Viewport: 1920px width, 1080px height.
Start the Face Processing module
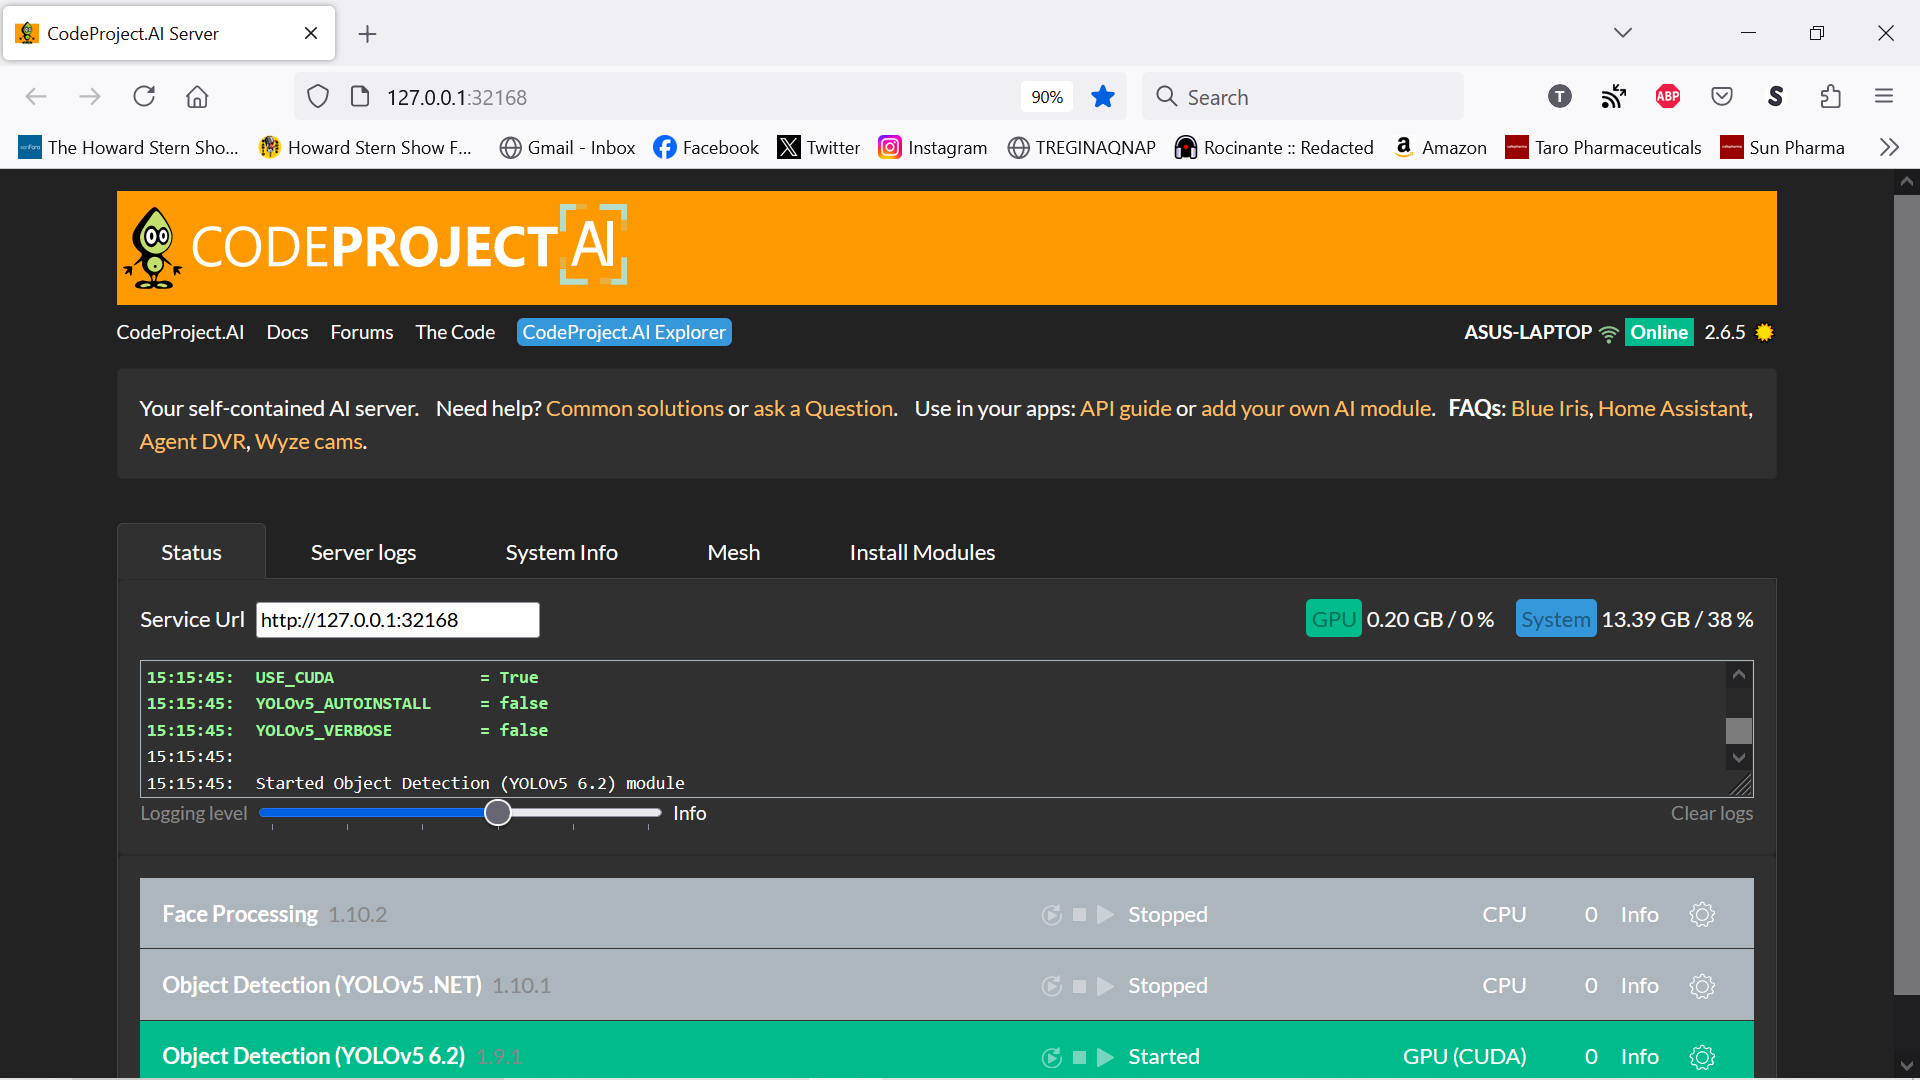(x=1105, y=915)
